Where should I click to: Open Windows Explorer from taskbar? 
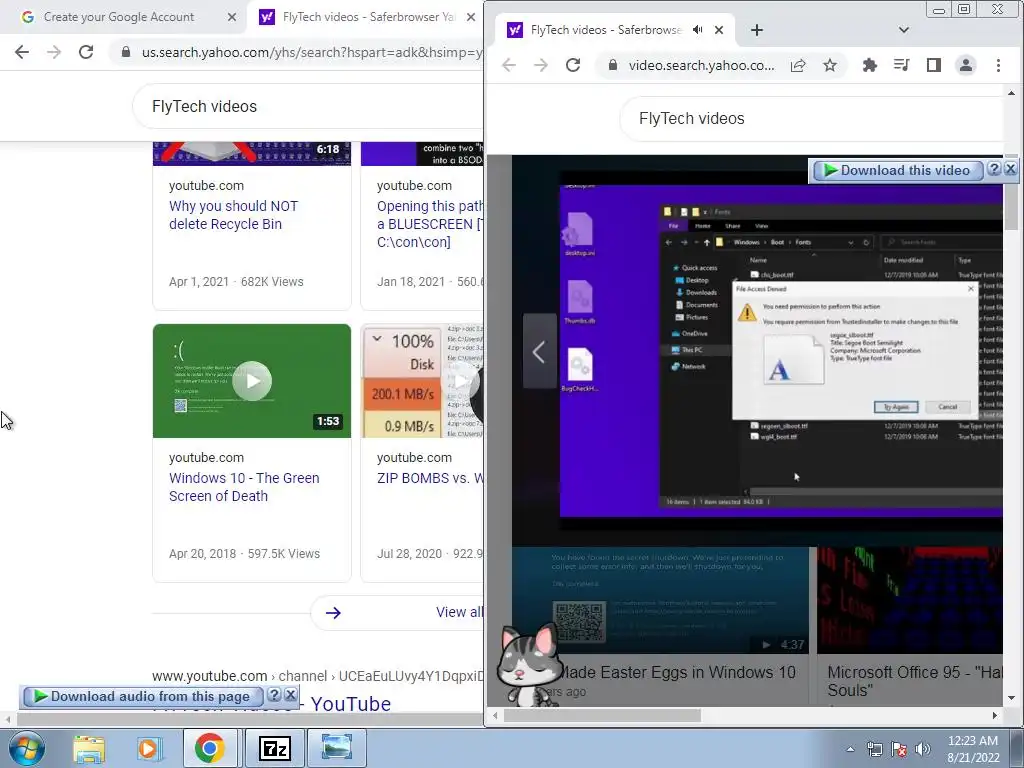tap(89, 748)
